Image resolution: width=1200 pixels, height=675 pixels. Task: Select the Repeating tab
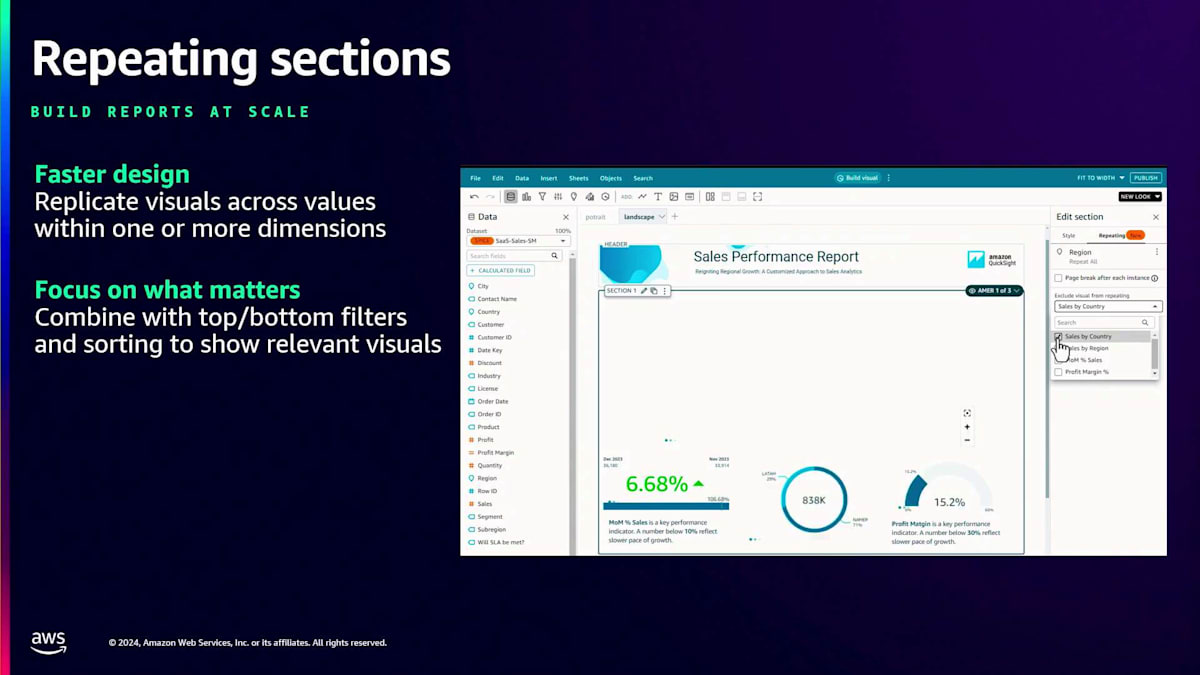1112,235
